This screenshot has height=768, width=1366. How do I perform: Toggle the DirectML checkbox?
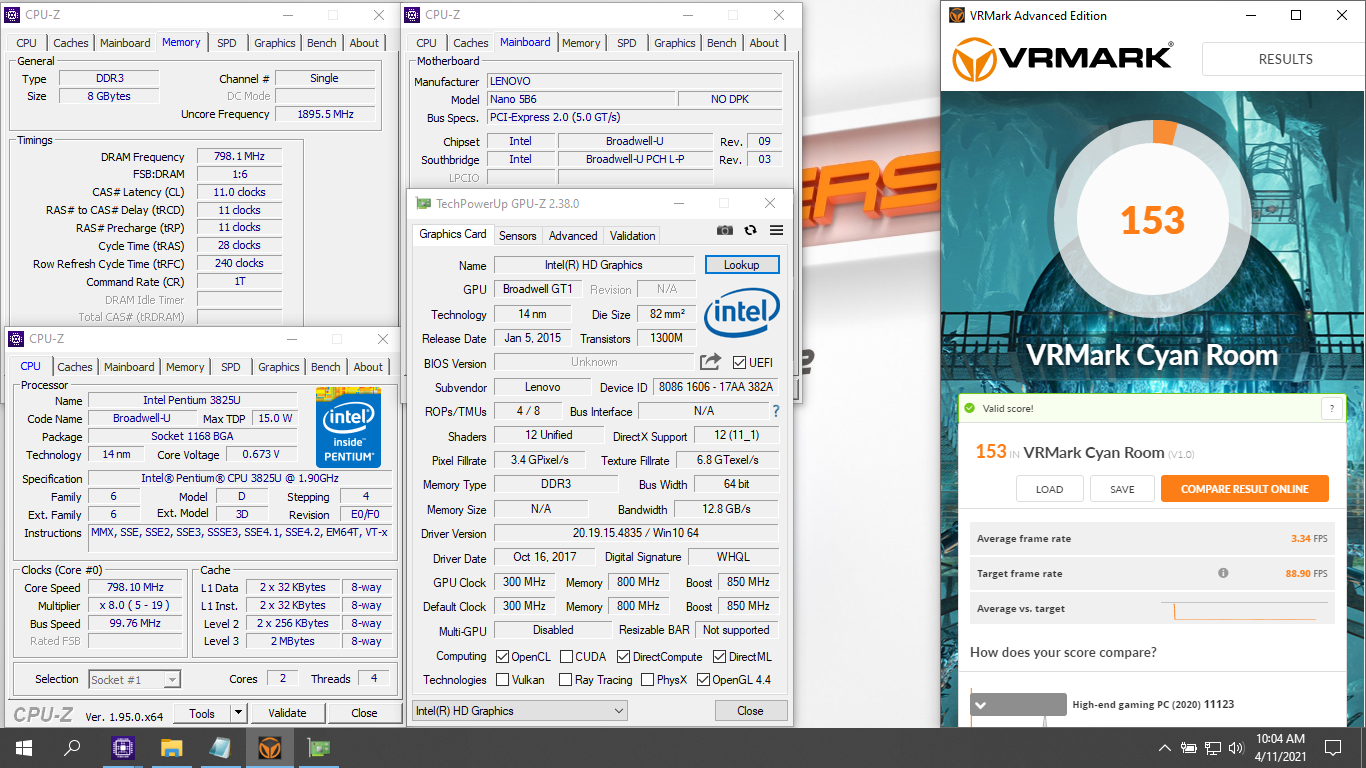(x=719, y=657)
